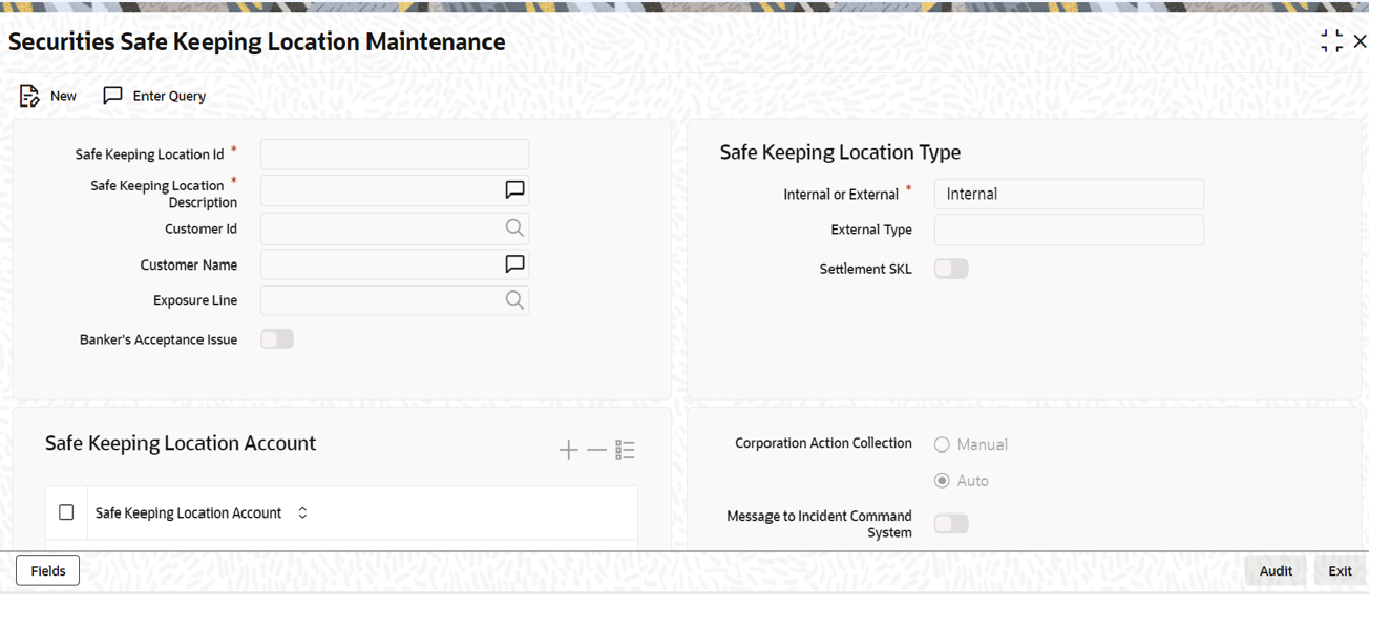Viewport: 1384px width, 625px height.
Task: Click the Fields button
Action: click(48, 571)
